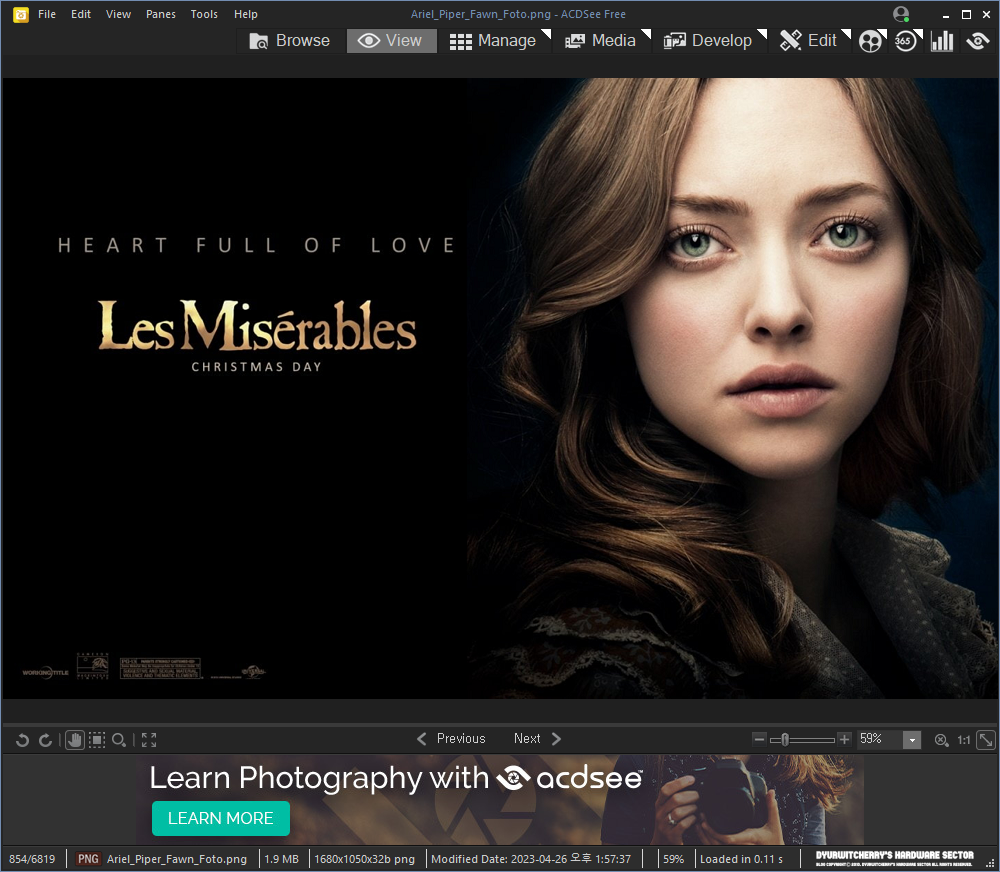Click the Fit Image diagonal arrow icon
This screenshot has width=1000, height=872.
pos(986,740)
